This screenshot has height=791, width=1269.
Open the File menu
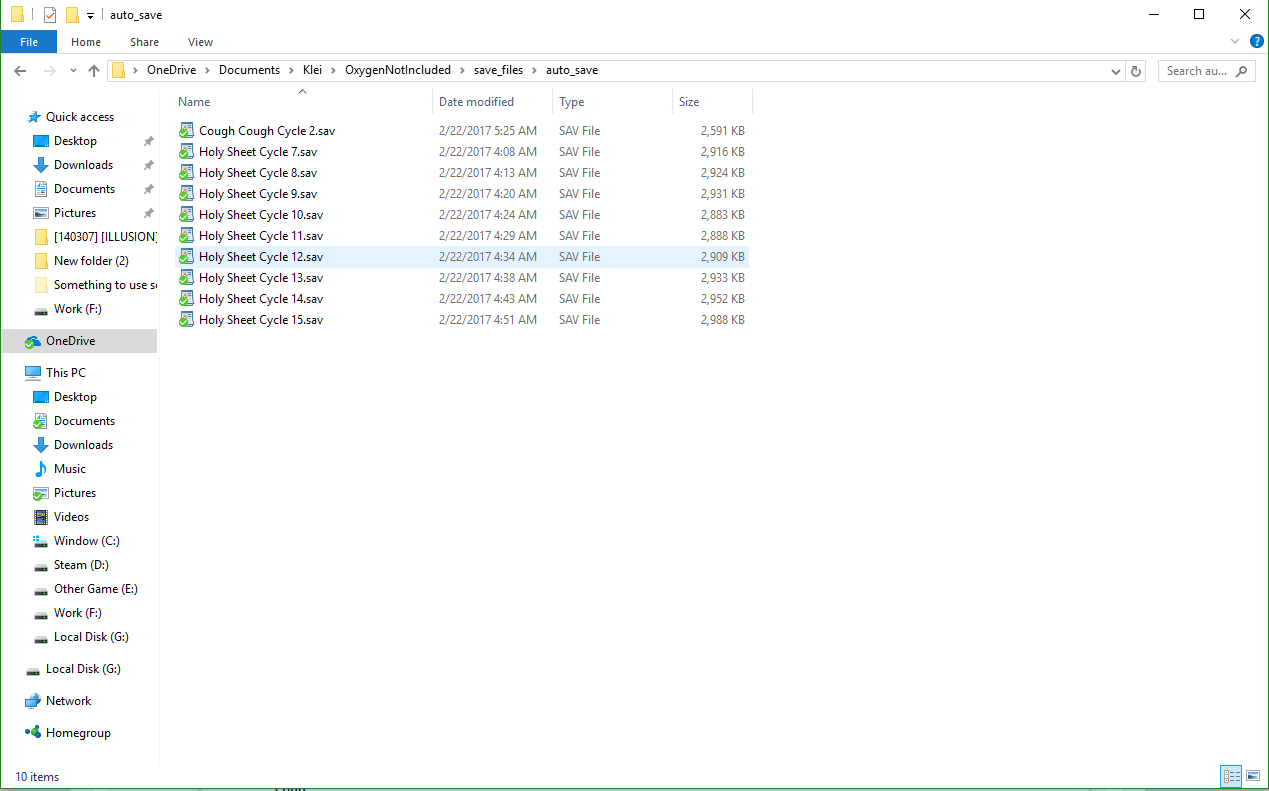[29, 42]
